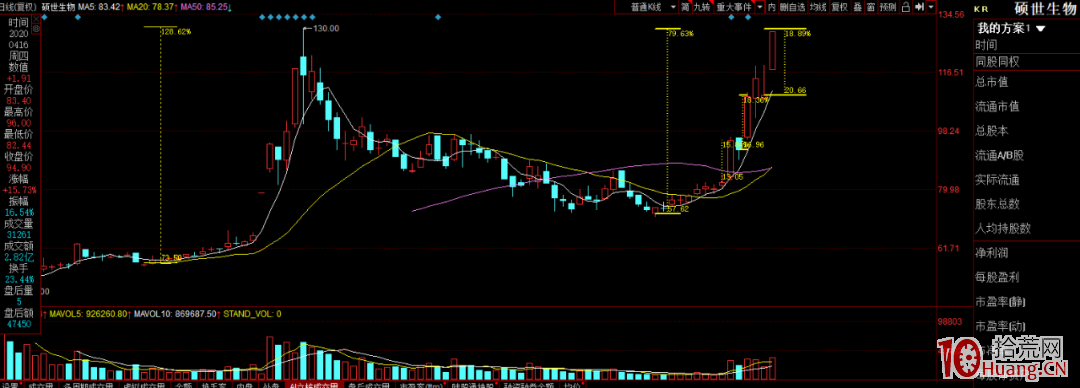Screen dimensions: 1080x388
Task: Click the 复权 adjustment button
Action: pos(840,7)
